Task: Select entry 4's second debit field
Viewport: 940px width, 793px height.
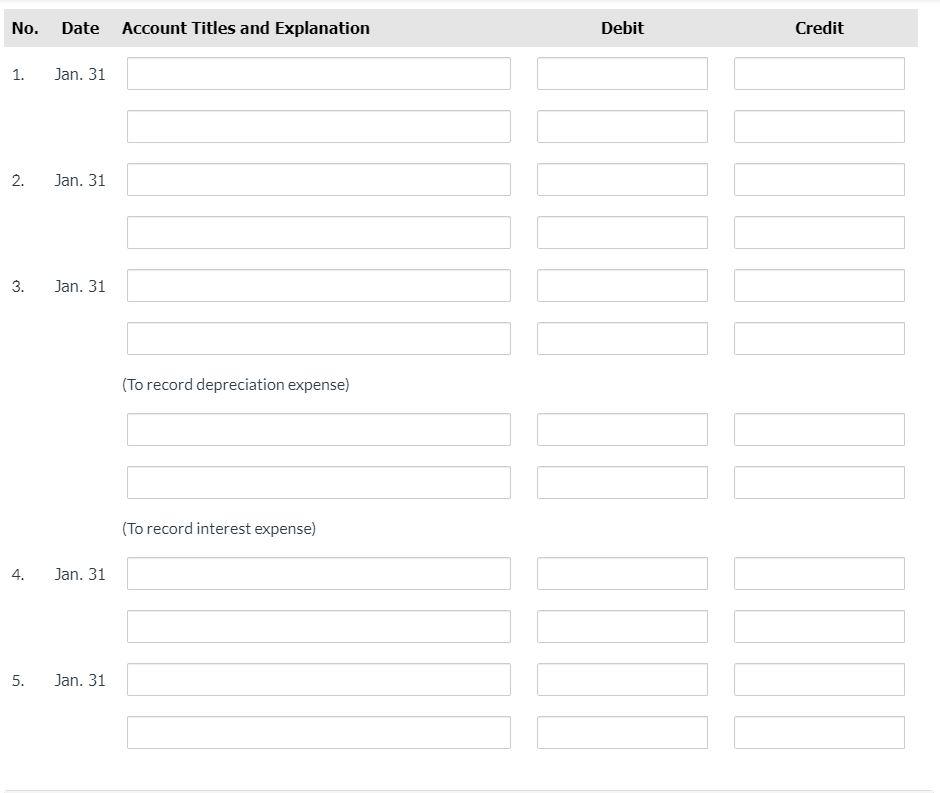Action: [622, 626]
